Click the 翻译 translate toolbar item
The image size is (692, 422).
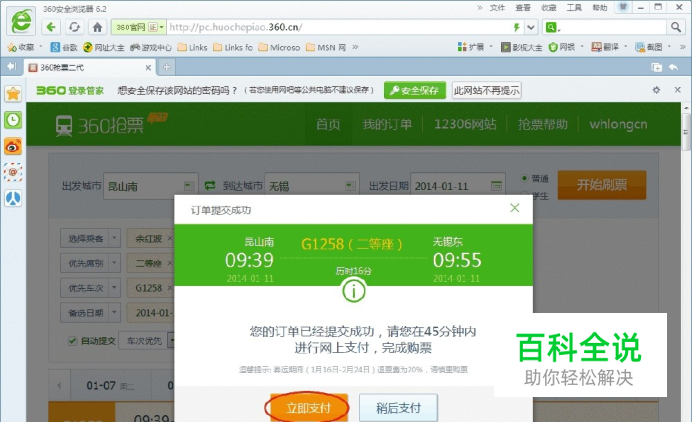coord(605,47)
